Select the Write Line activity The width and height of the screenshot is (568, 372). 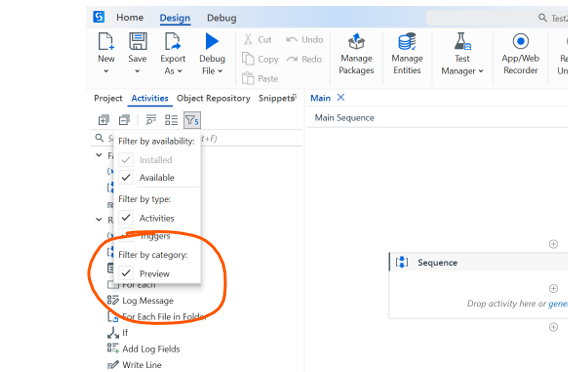coord(142,365)
